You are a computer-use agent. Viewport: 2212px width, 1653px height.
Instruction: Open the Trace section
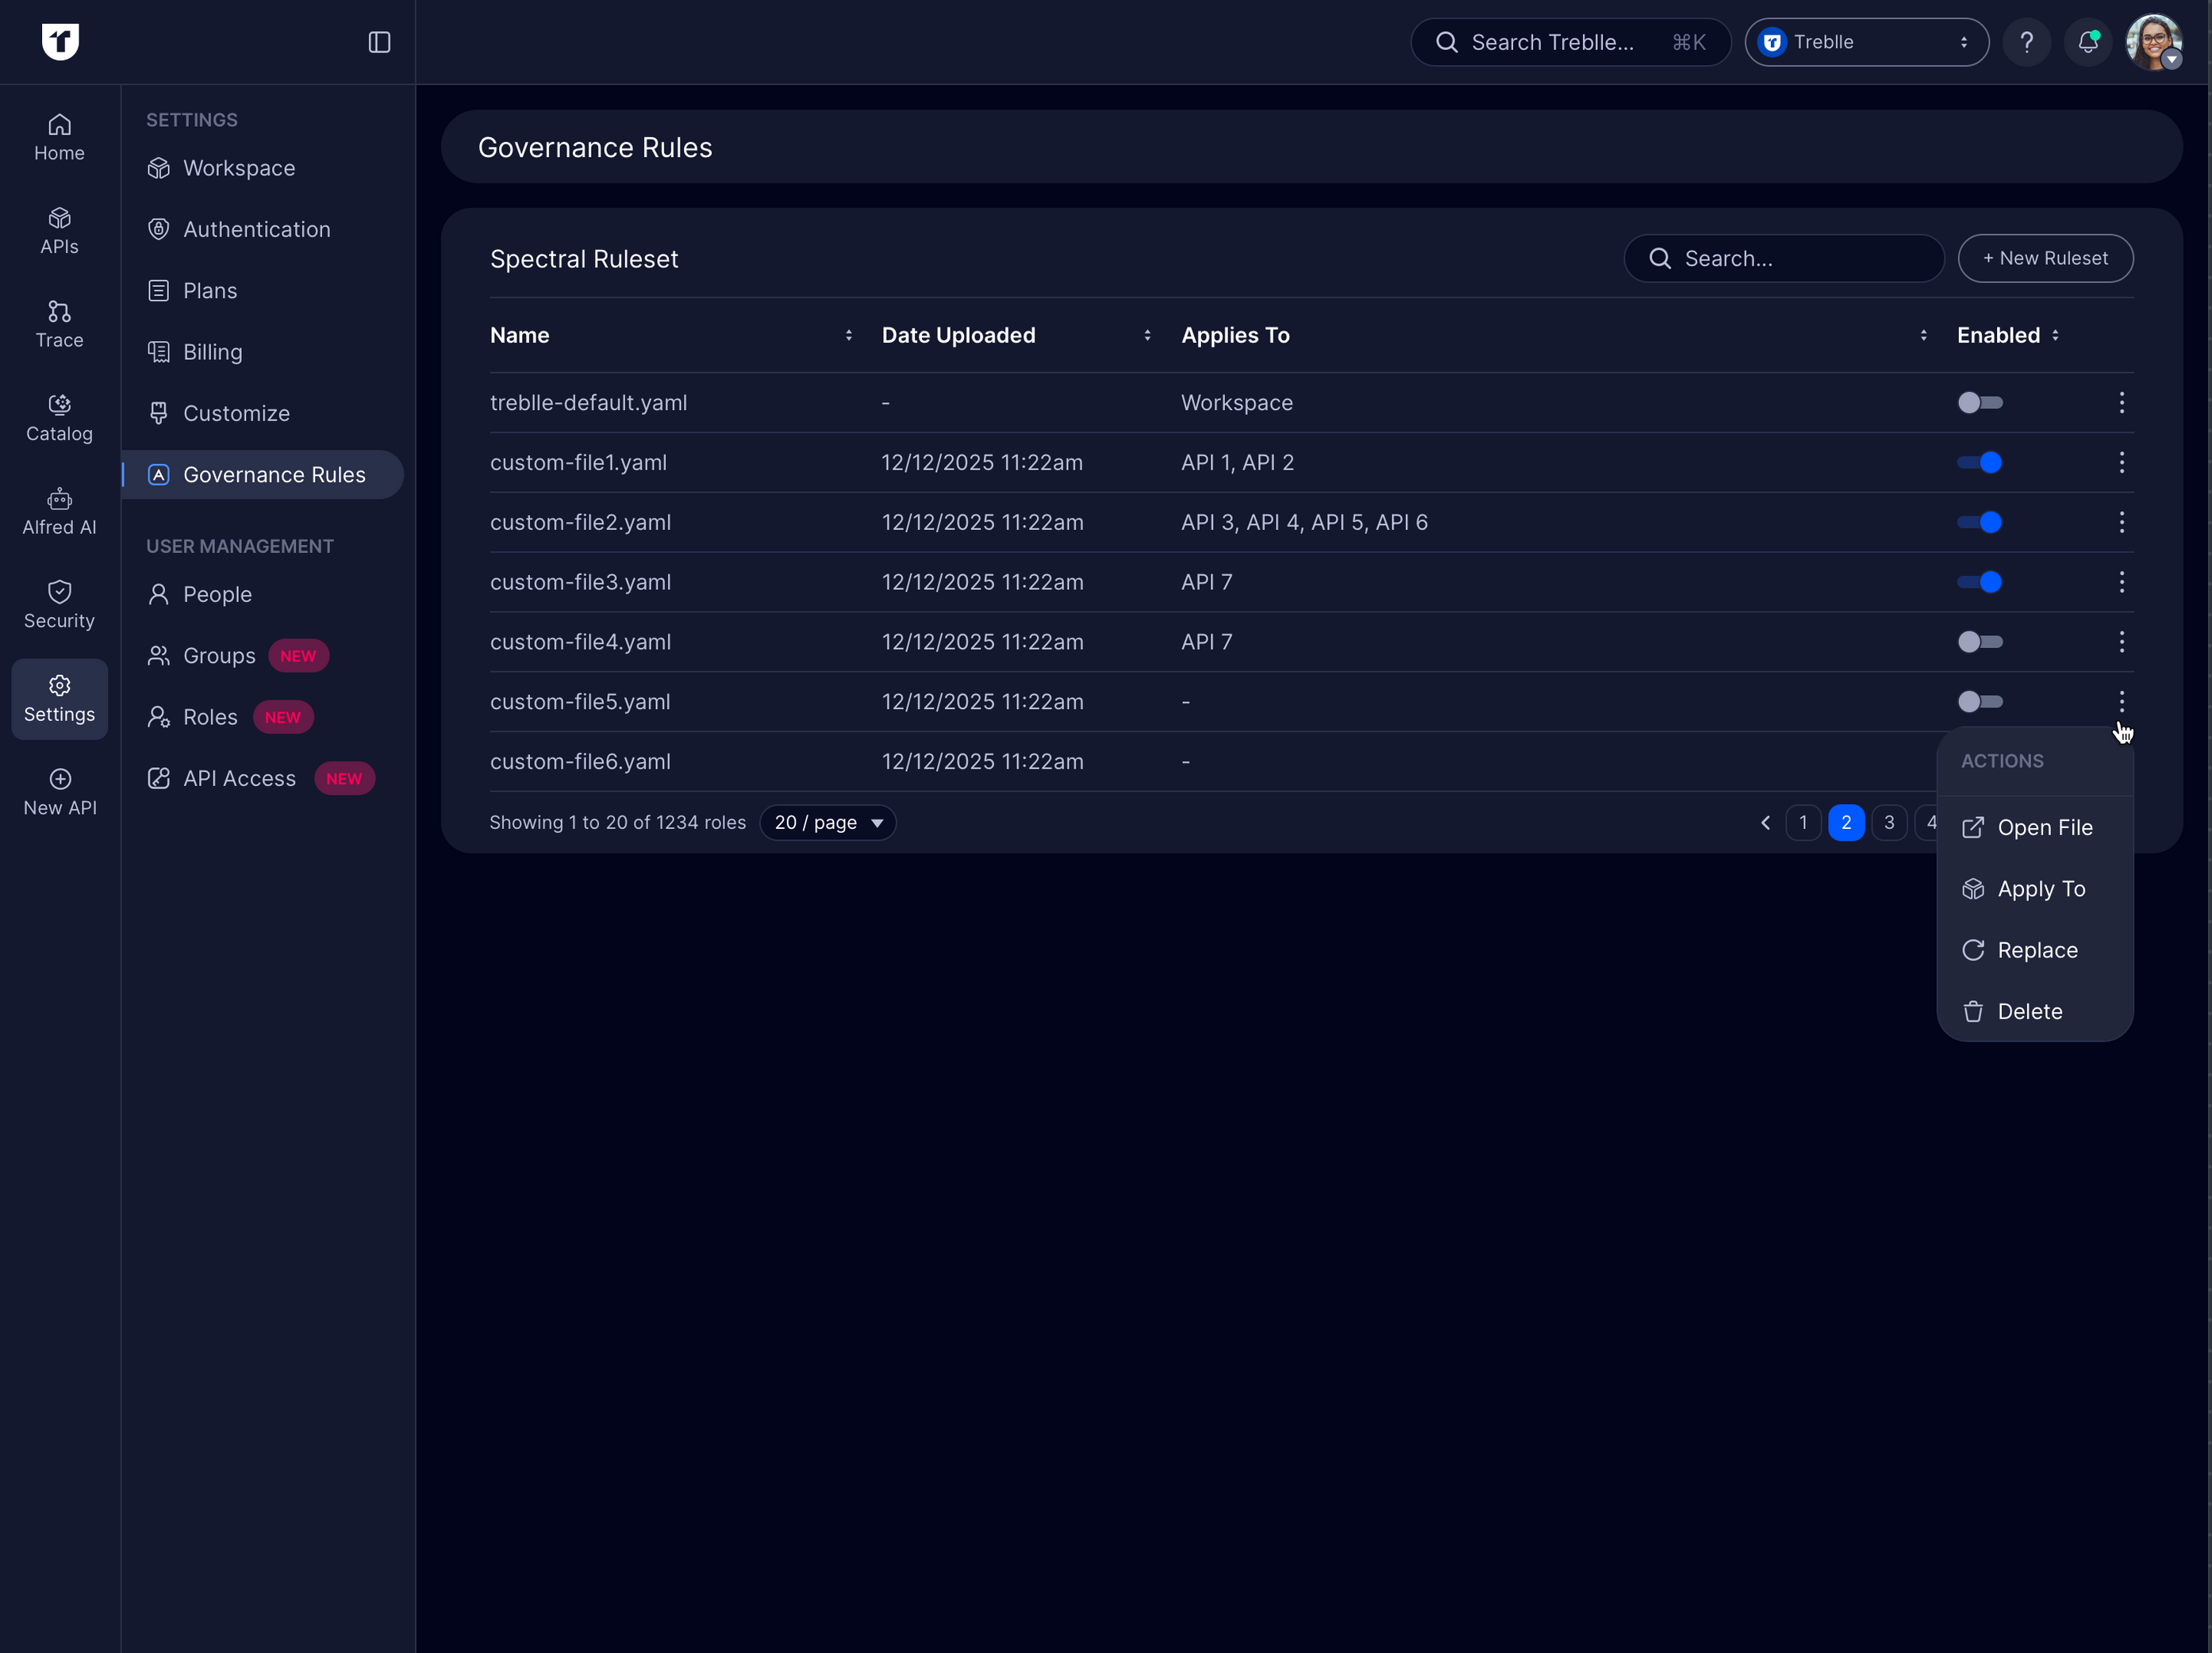(59, 325)
